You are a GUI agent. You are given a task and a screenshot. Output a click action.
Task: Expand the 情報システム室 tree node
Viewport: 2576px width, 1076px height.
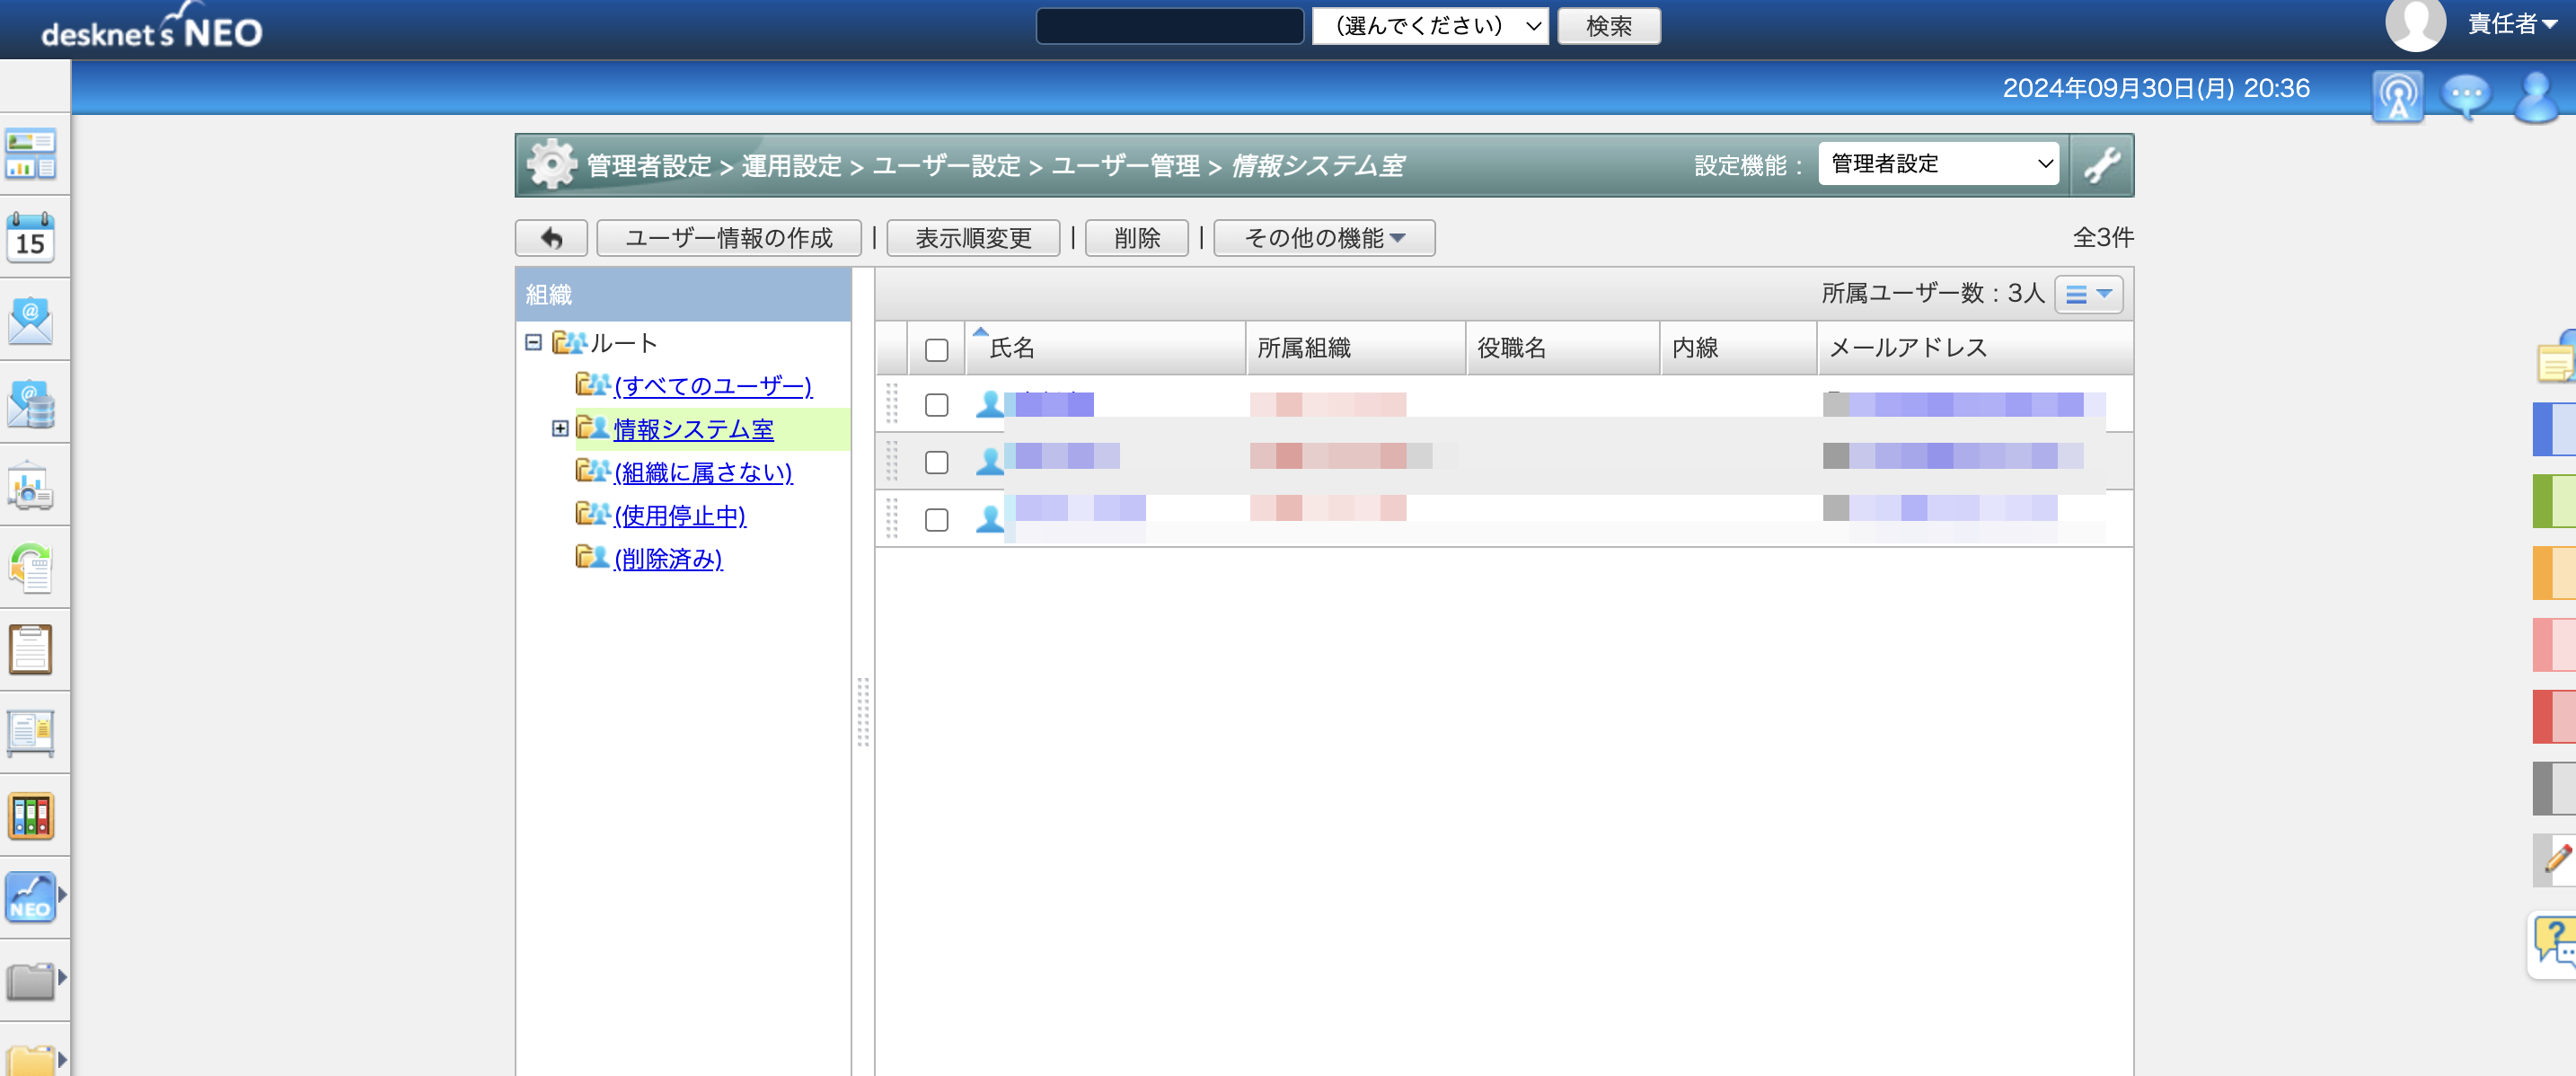tap(560, 429)
